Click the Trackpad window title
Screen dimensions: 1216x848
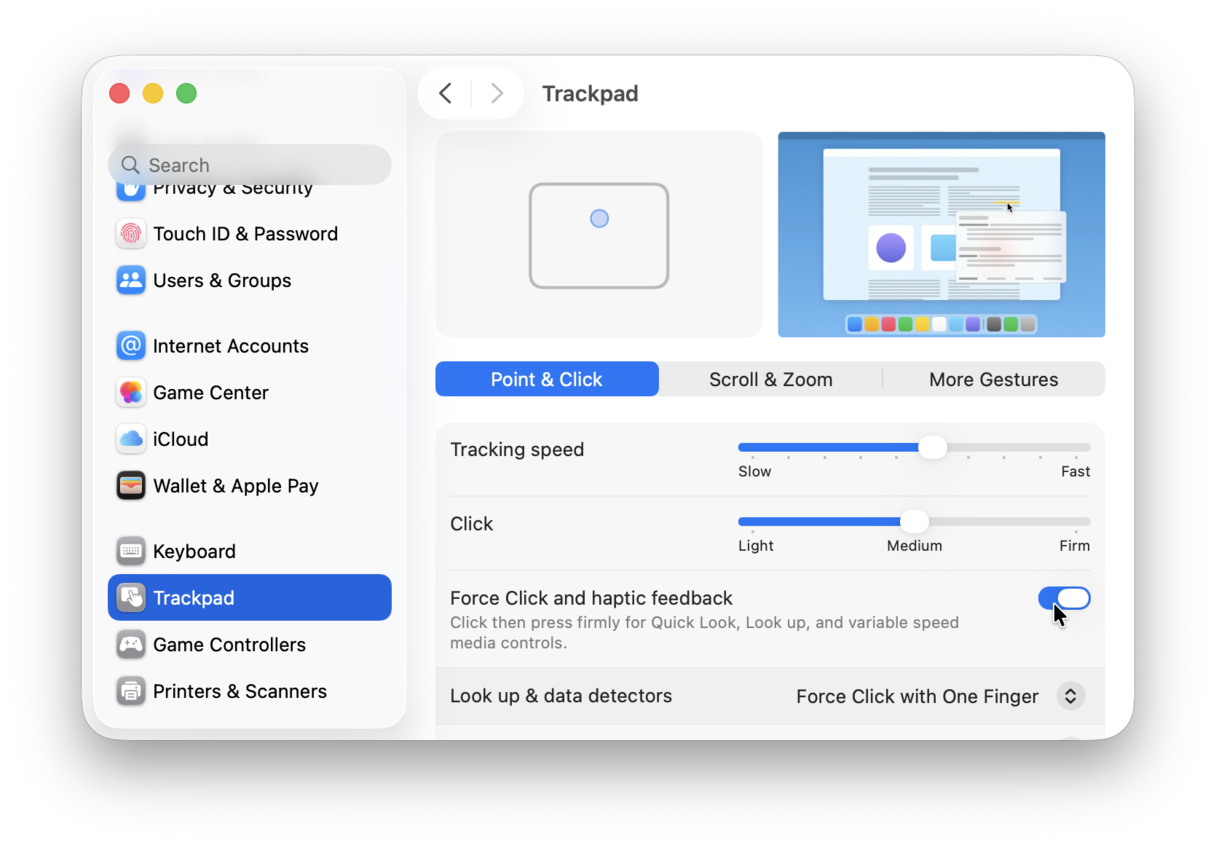point(590,93)
